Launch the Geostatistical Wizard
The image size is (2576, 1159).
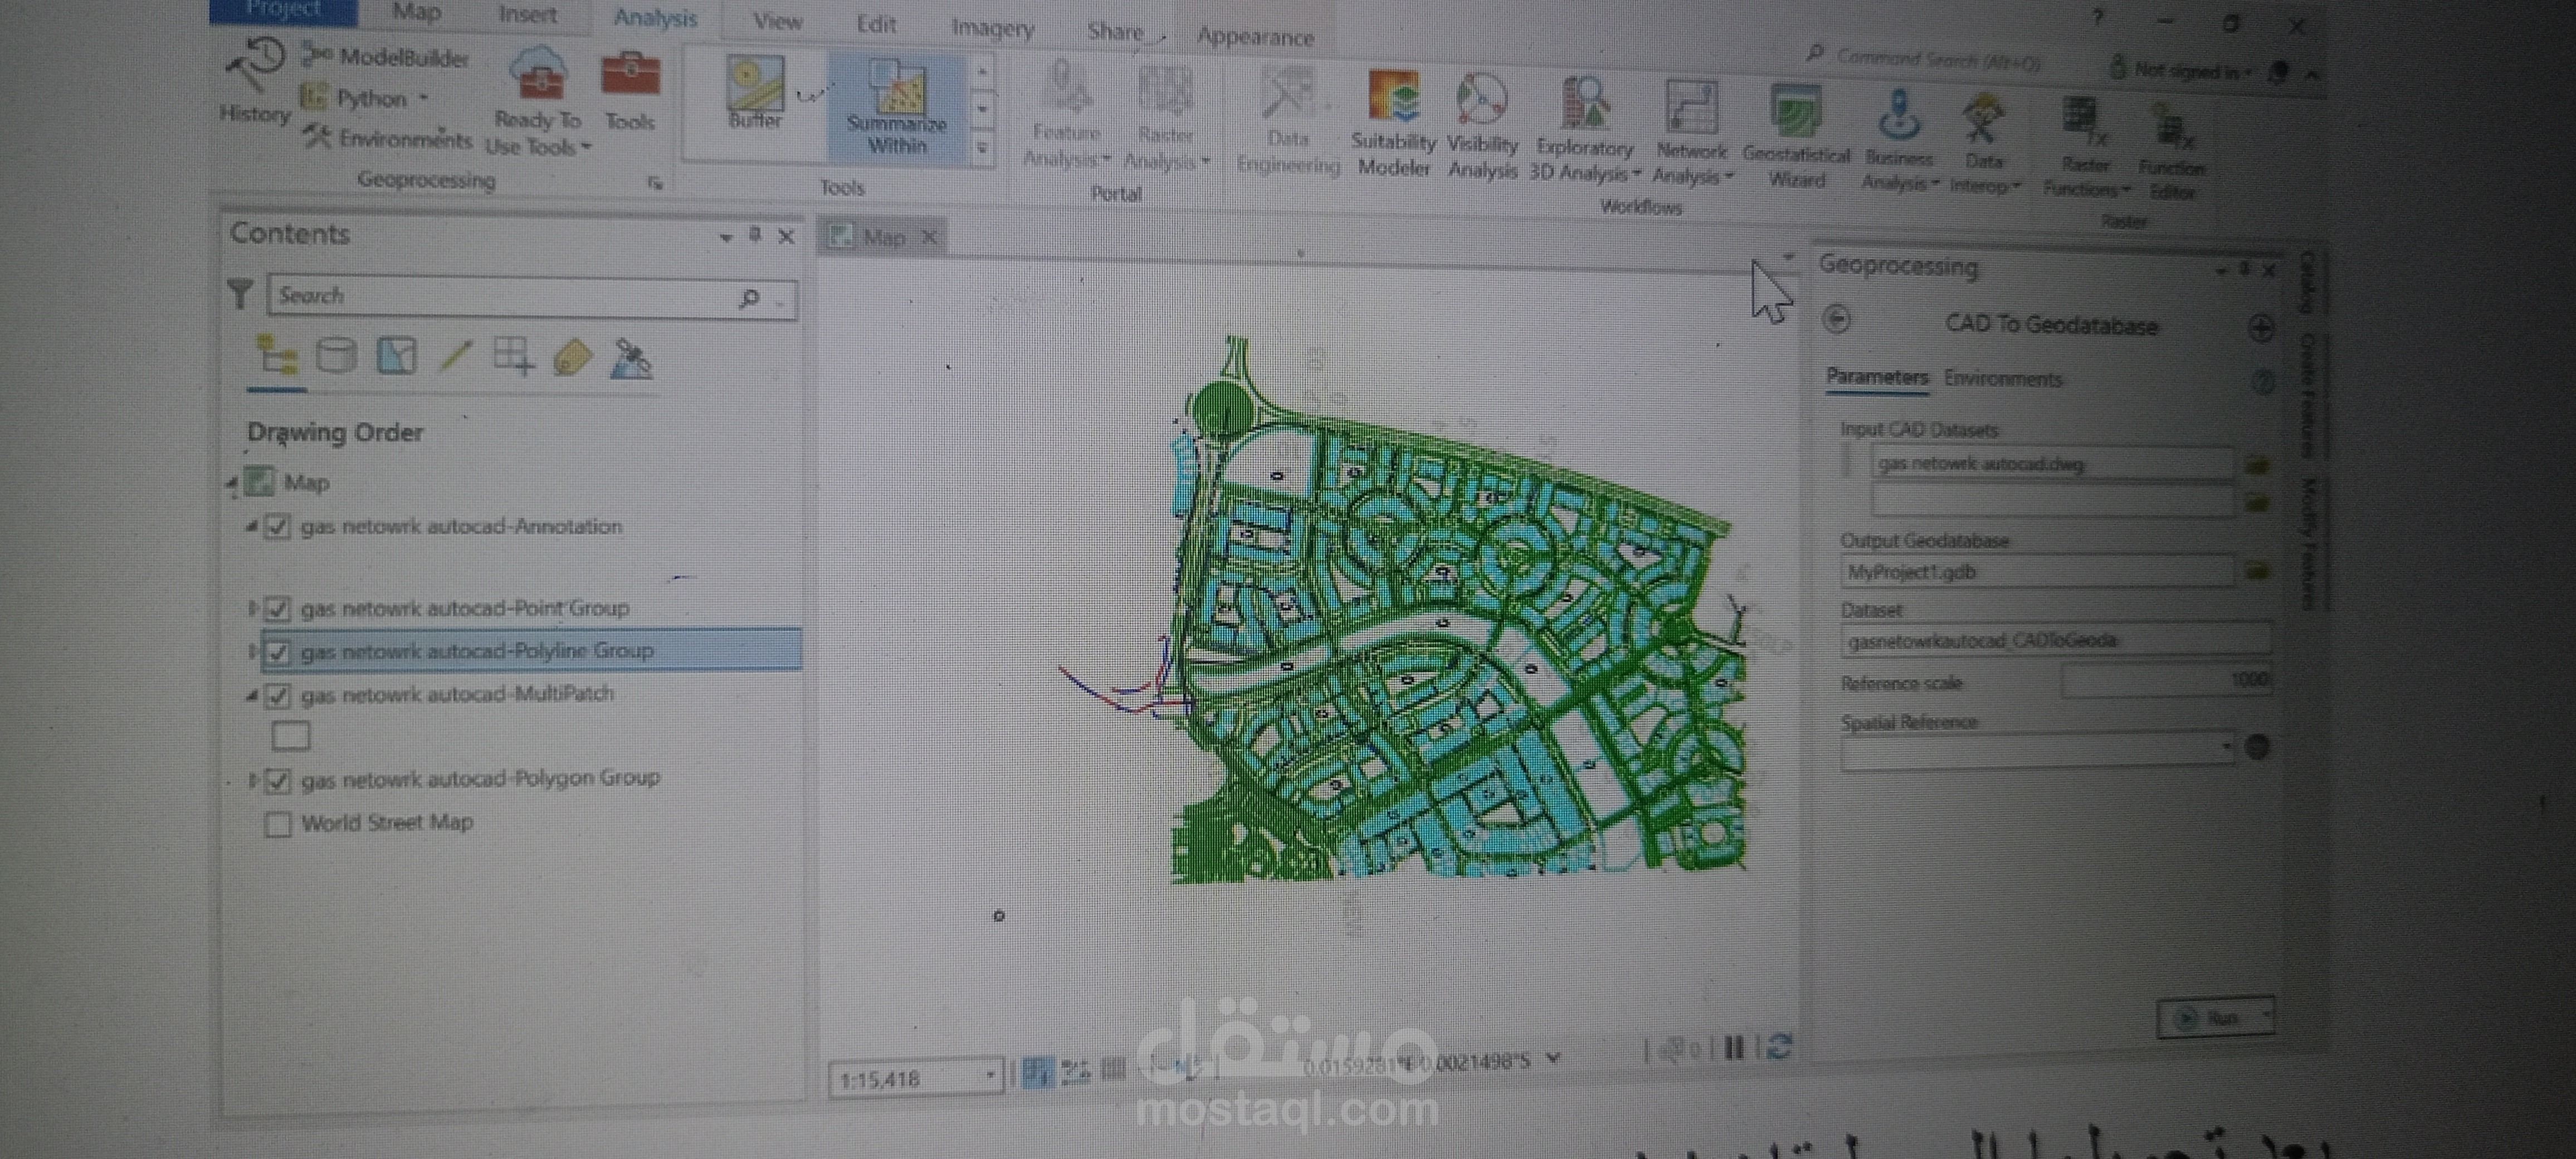[x=1796, y=136]
